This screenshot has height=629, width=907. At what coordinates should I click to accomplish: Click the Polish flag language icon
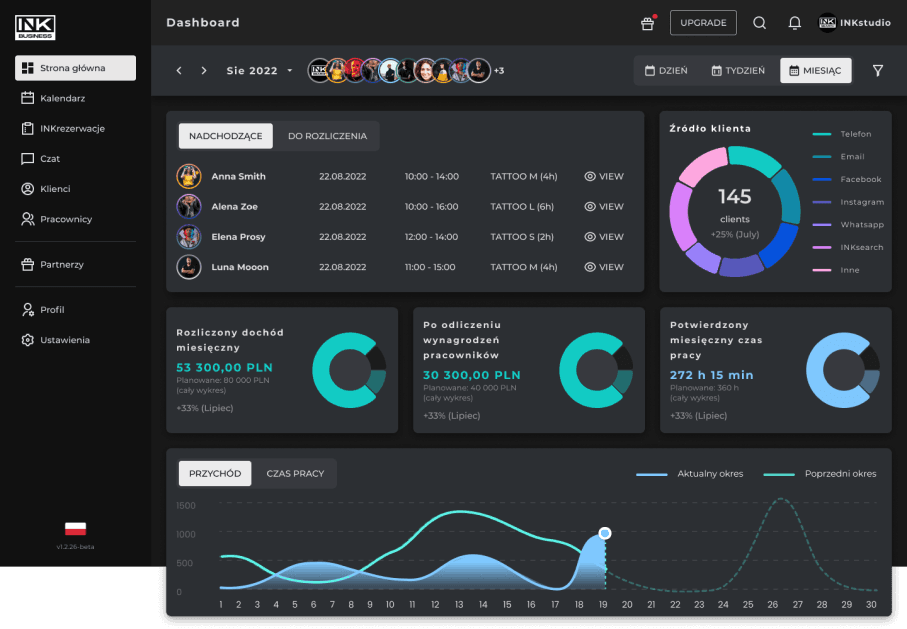[x=75, y=528]
